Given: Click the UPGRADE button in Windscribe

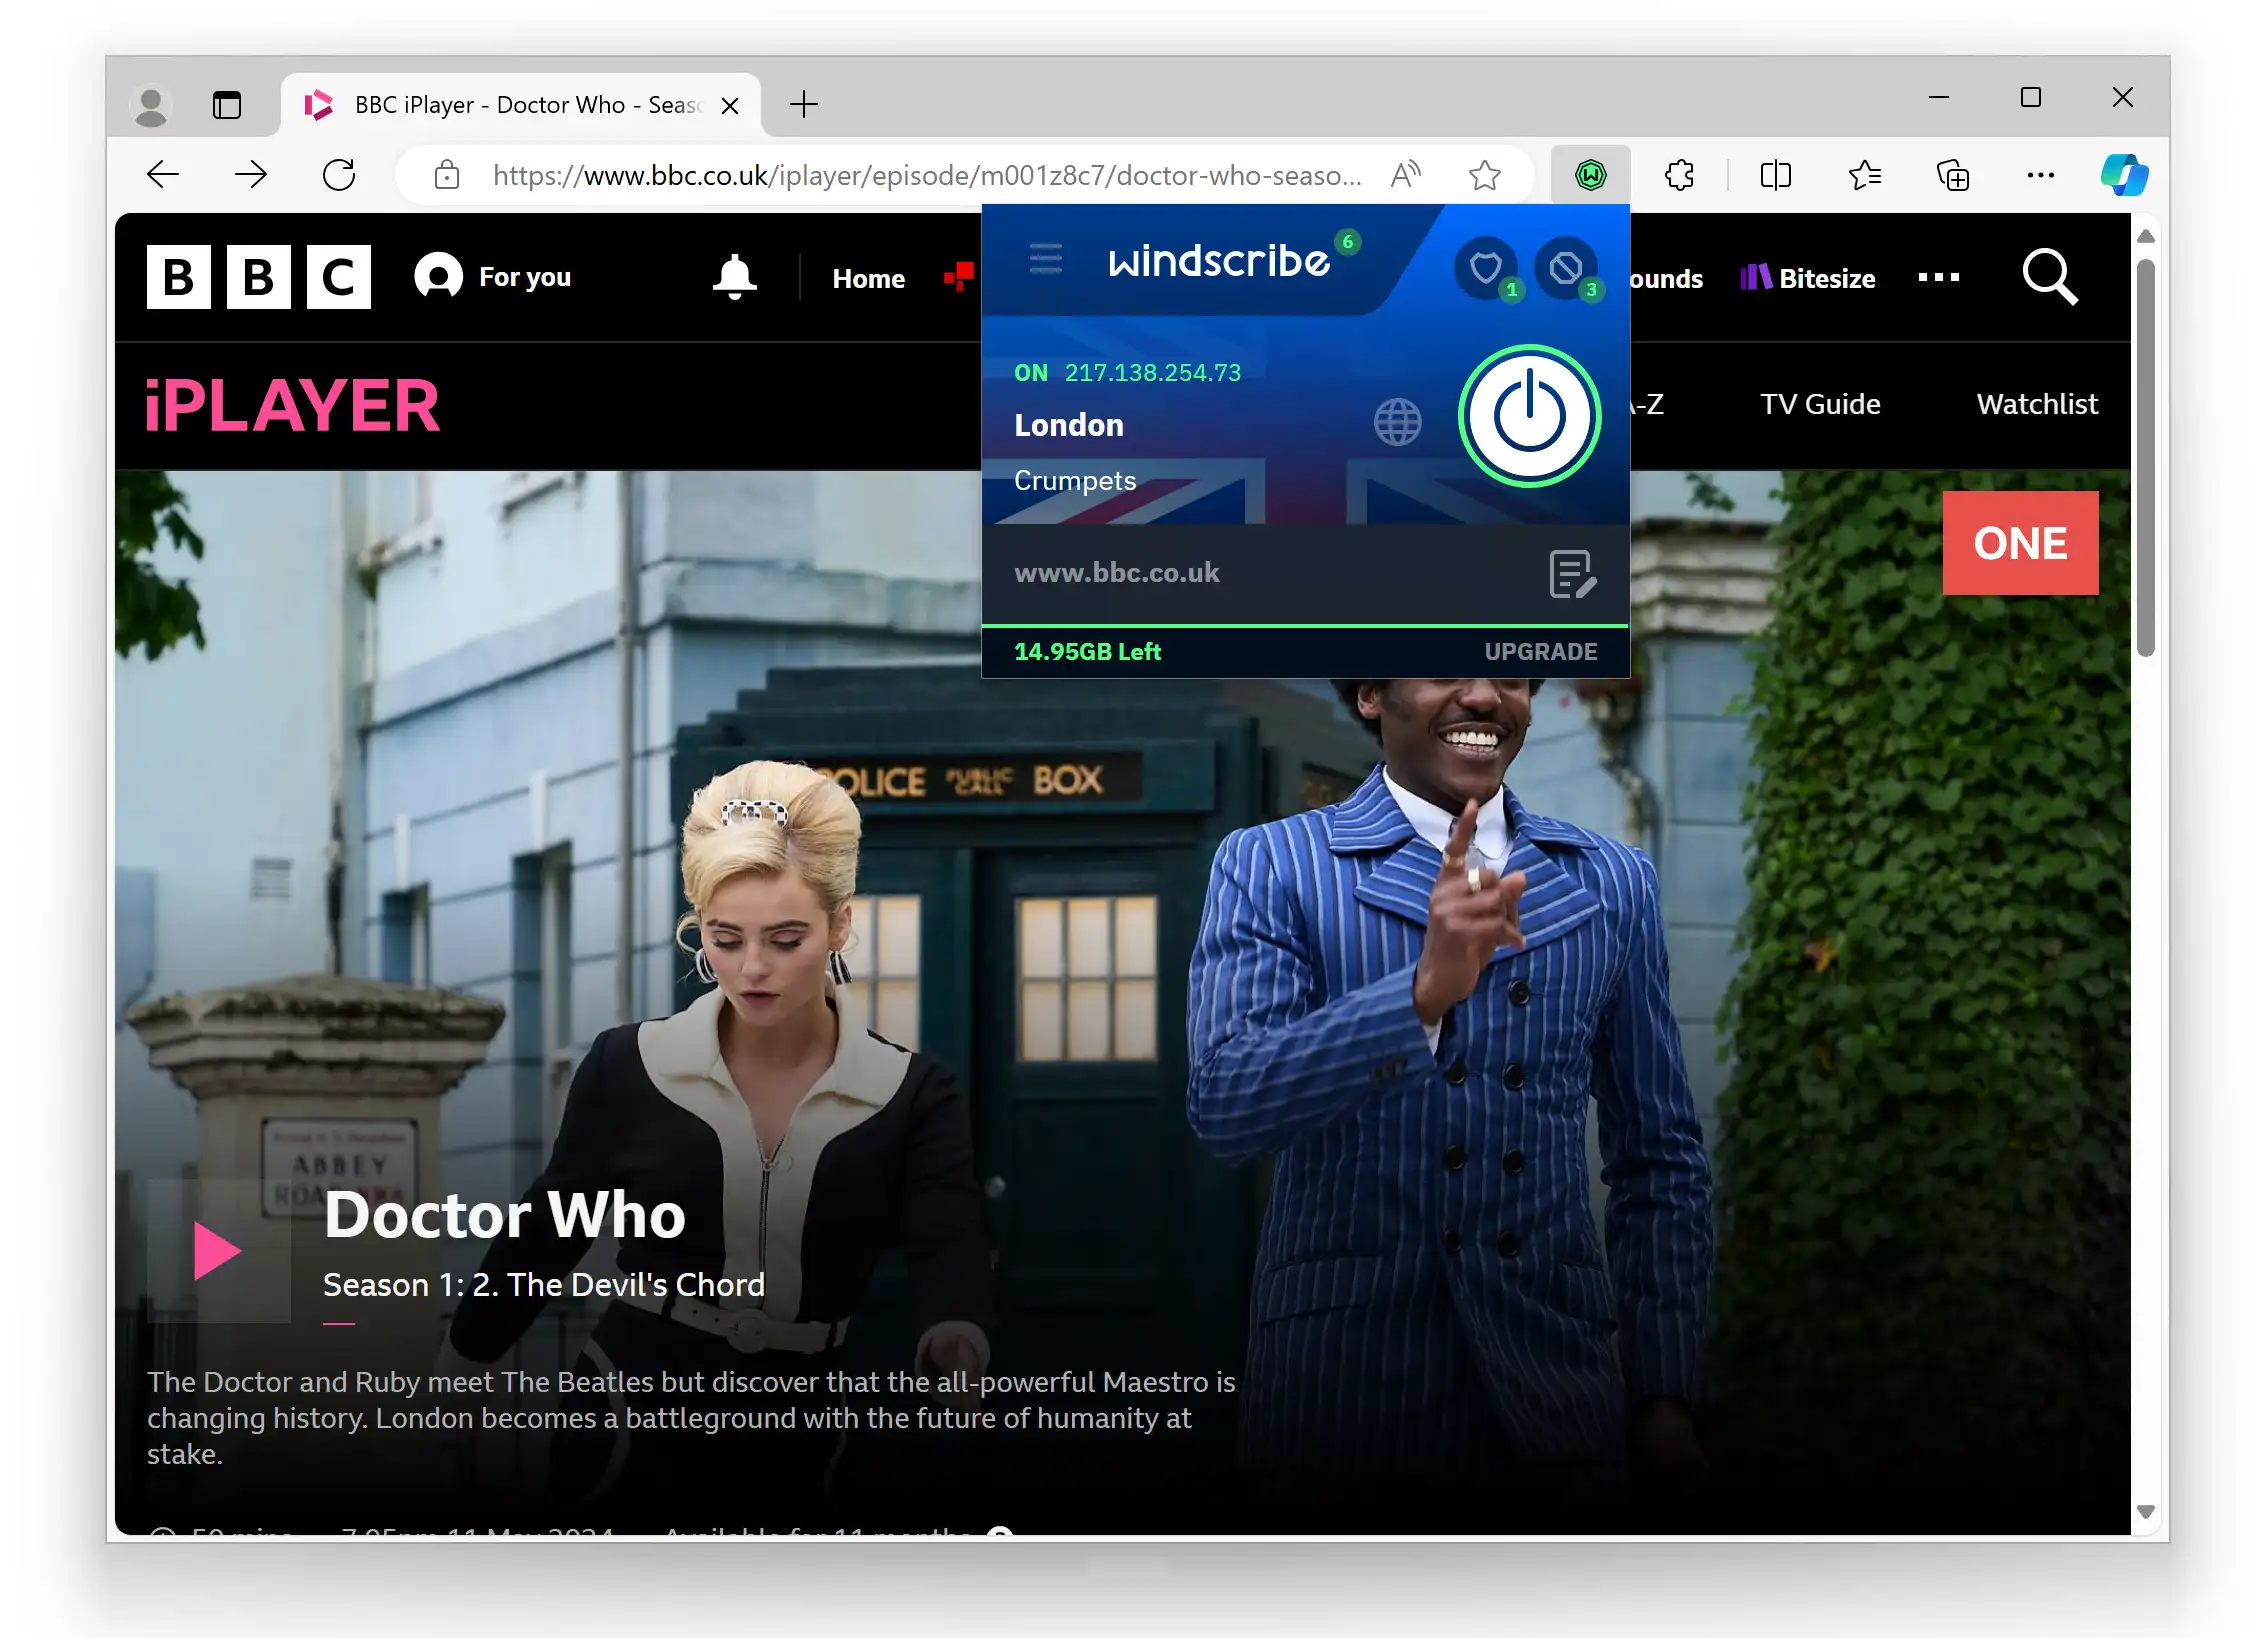Looking at the screenshot, I should coord(1540,650).
